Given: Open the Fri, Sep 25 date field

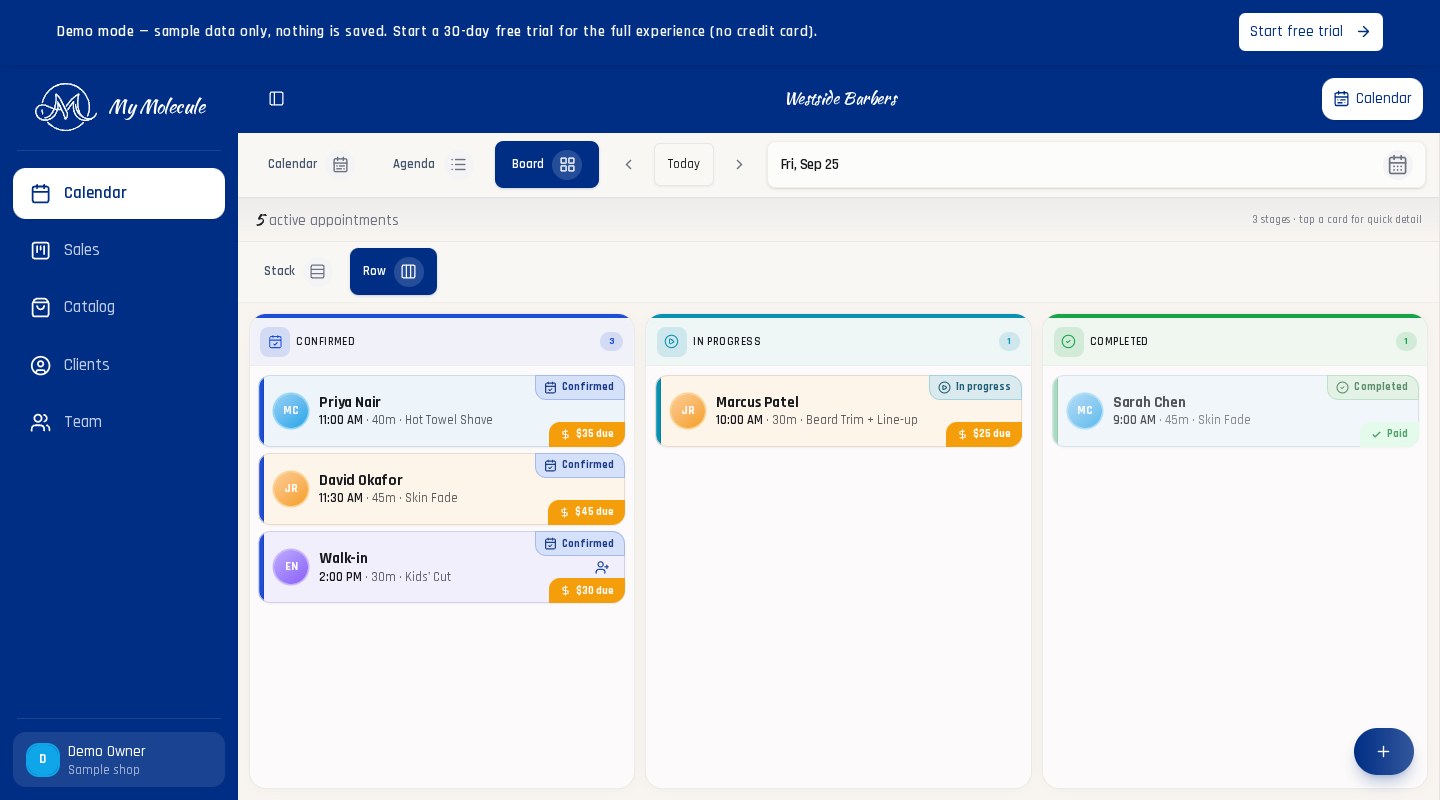Looking at the screenshot, I should tap(1096, 165).
